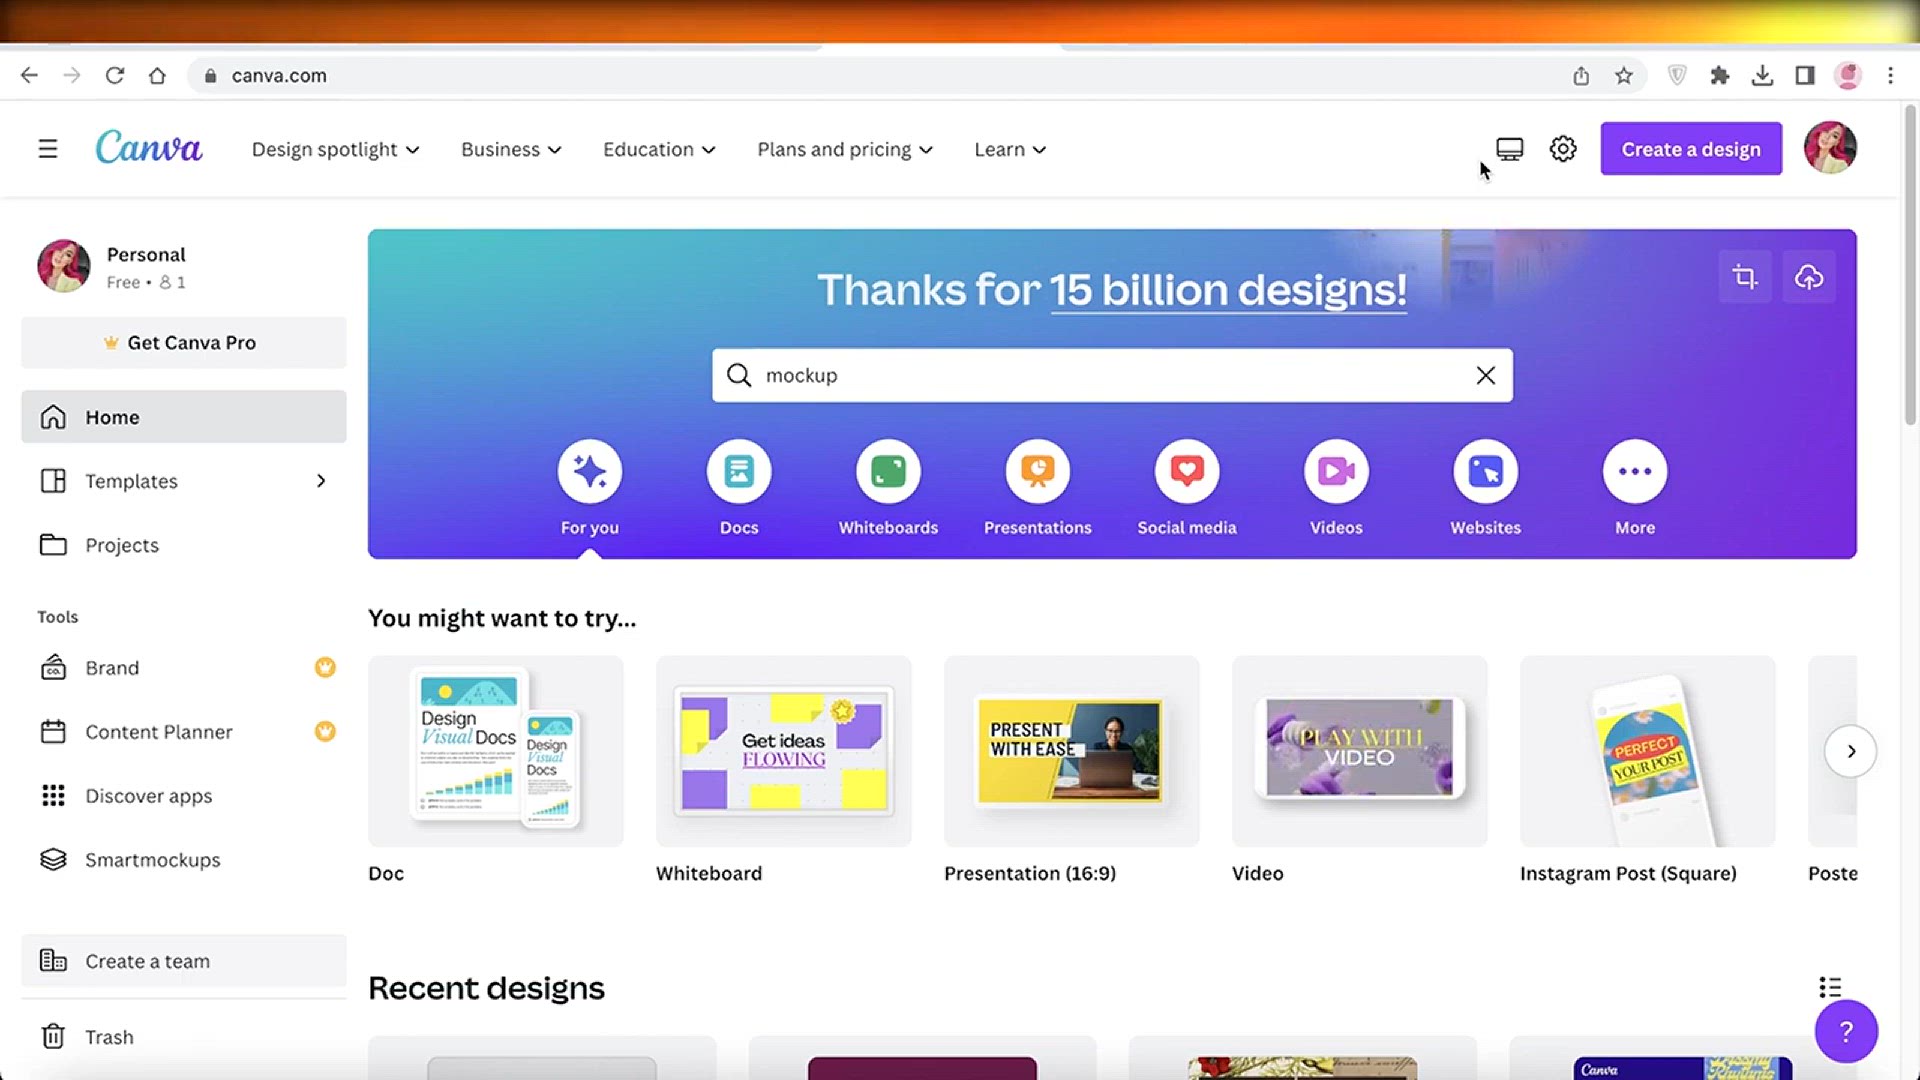The height and width of the screenshot is (1080, 1920).
Task: Open the browser extensions puzzle icon
Action: 1720,75
